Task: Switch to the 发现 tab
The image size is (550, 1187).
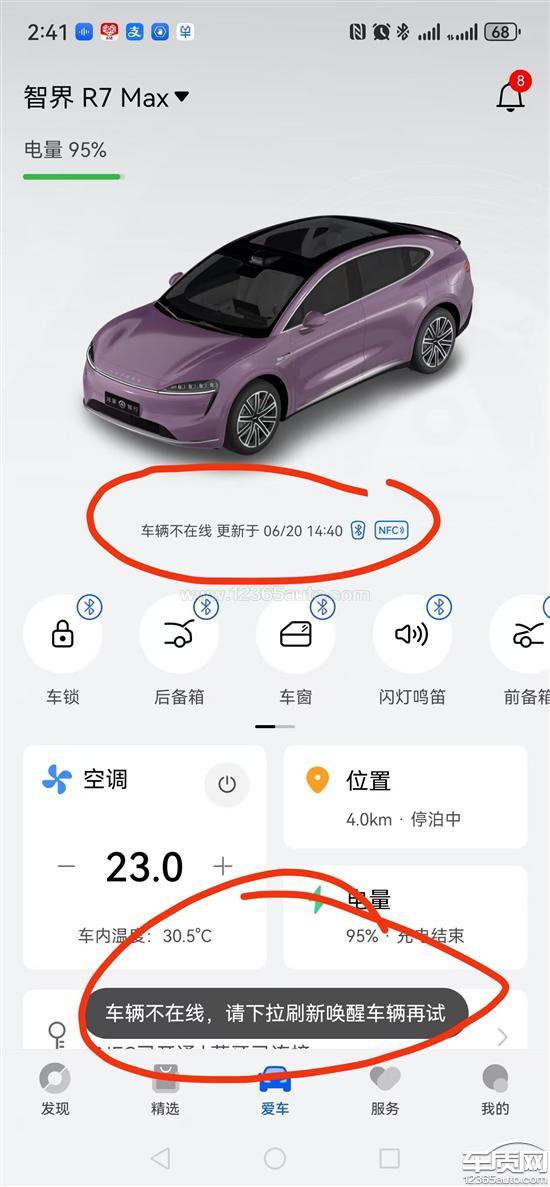Action: pyautogui.click(x=54, y=1090)
